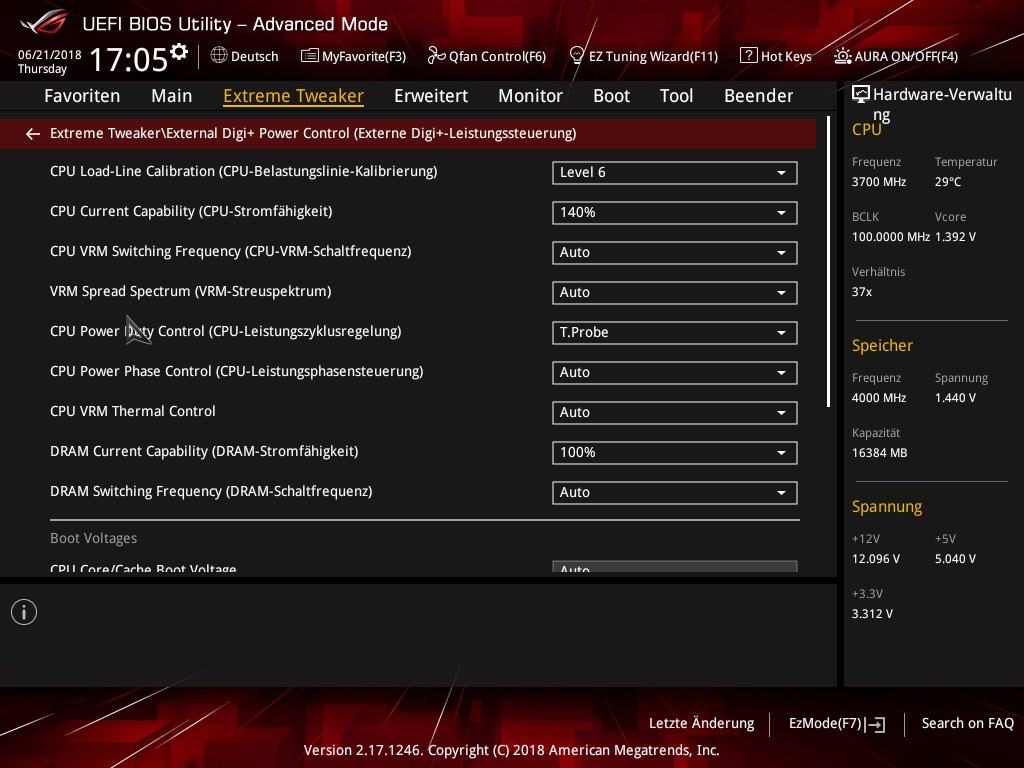Open CPU VRM Thermal Control dropdown
The height and width of the screenshot is (768, 1024).
675,412
